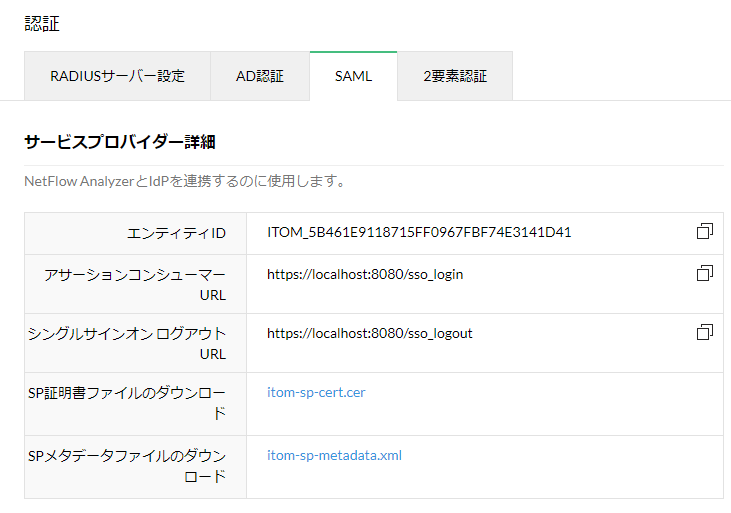Click the https://localhost:8080/sso_logout URL text

click(x=369, y=333)
